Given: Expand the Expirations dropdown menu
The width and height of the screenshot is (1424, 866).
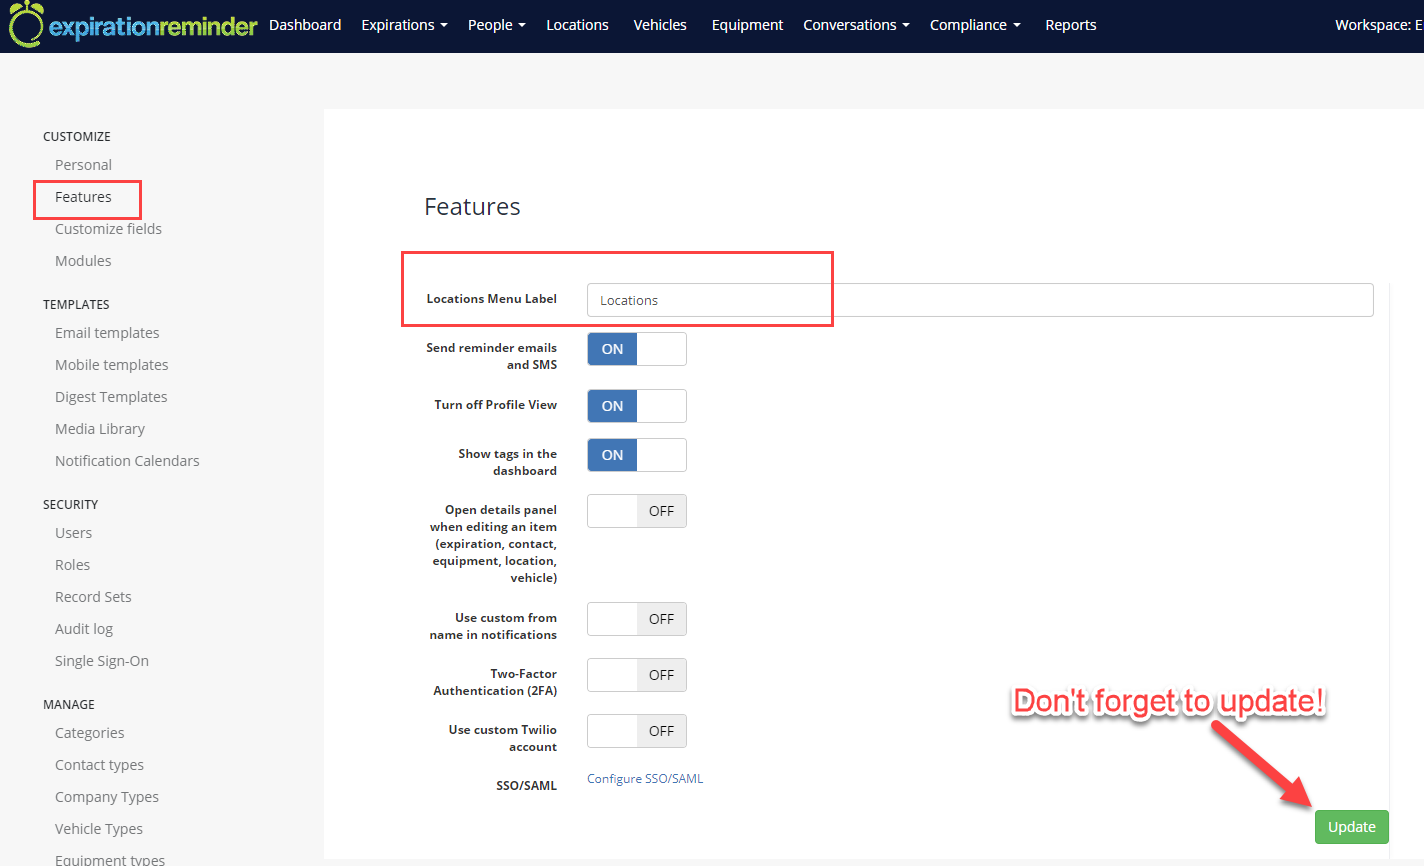Looking at the screenshot, I should tap(404, 25).
